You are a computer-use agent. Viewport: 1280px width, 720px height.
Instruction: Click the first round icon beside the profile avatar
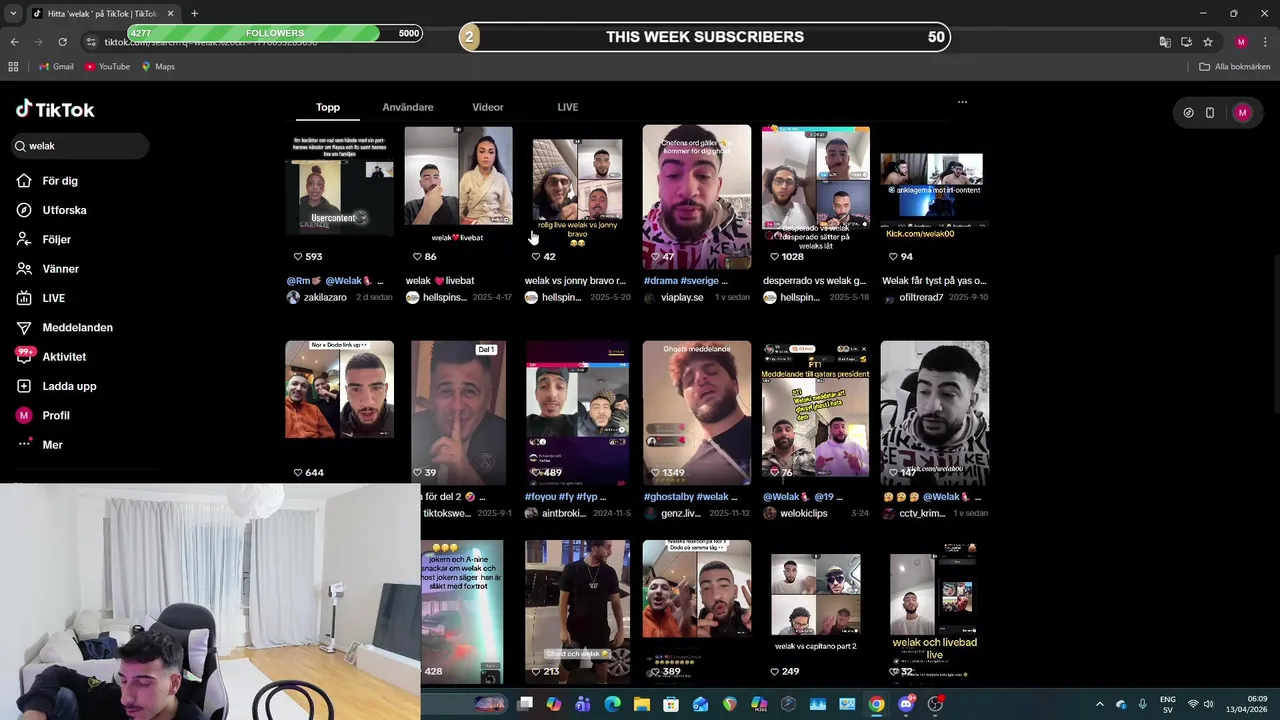click(1188, 113)
